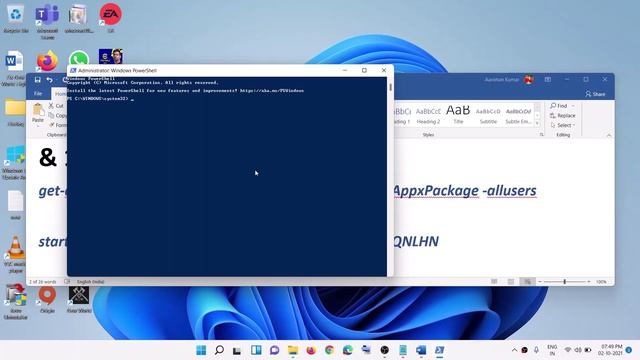Open File Explorer from the taskbar
The height and width of the screenshot is (360, 640).
click(293, 350)
